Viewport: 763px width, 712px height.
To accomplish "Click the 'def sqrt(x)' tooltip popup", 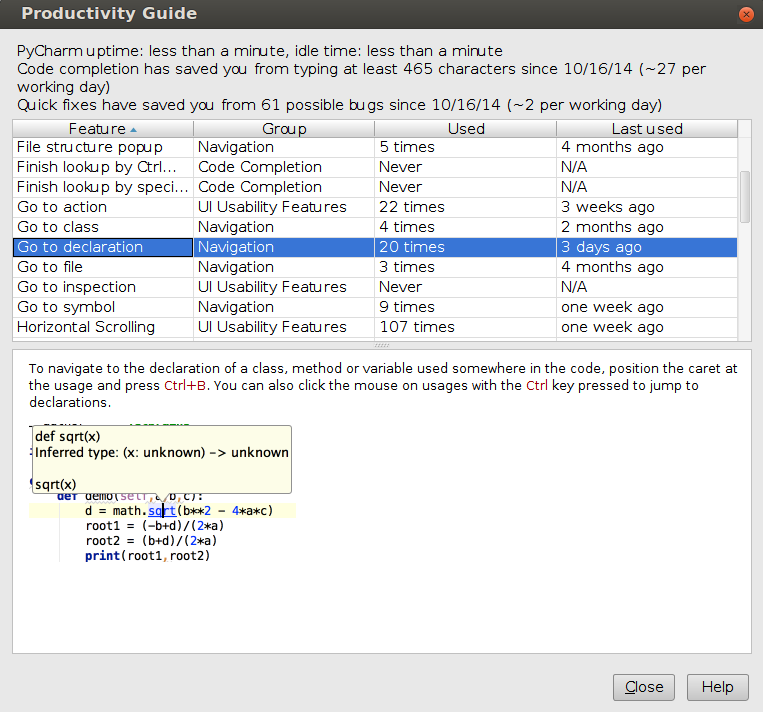I will coord(162,459).
